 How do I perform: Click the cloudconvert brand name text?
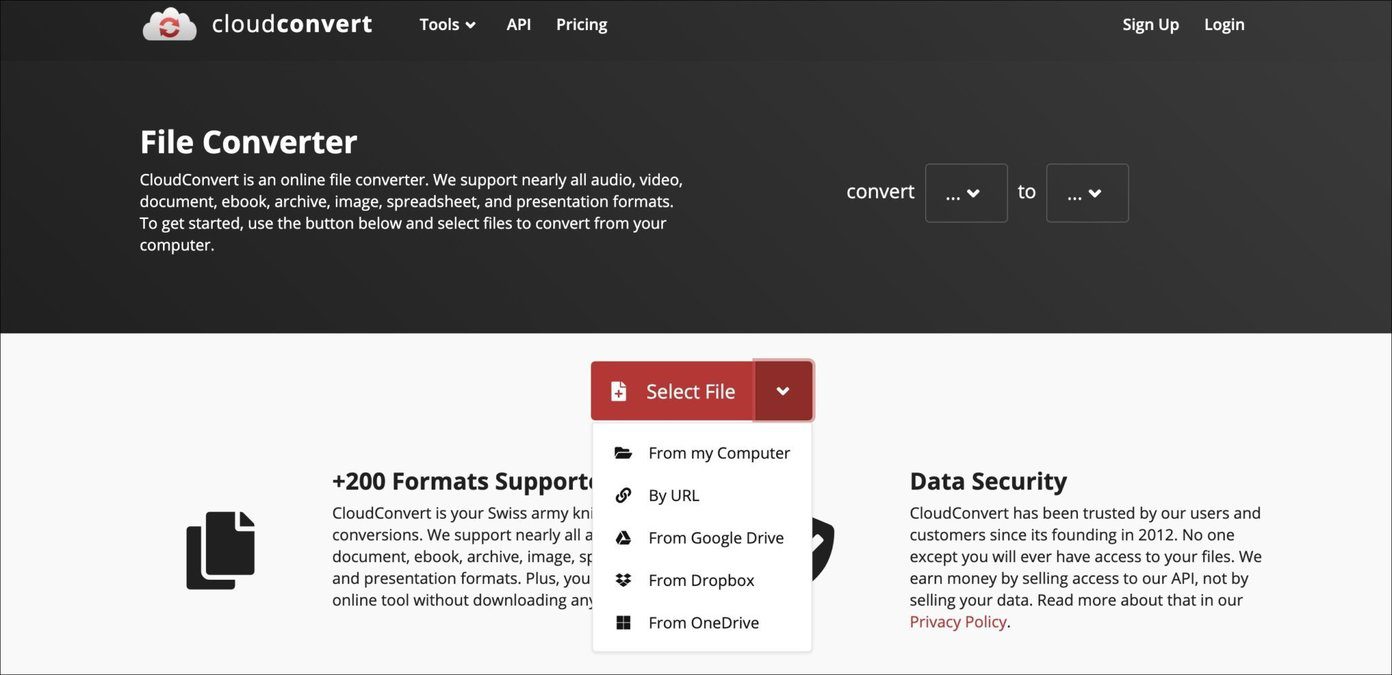(292, 24)
